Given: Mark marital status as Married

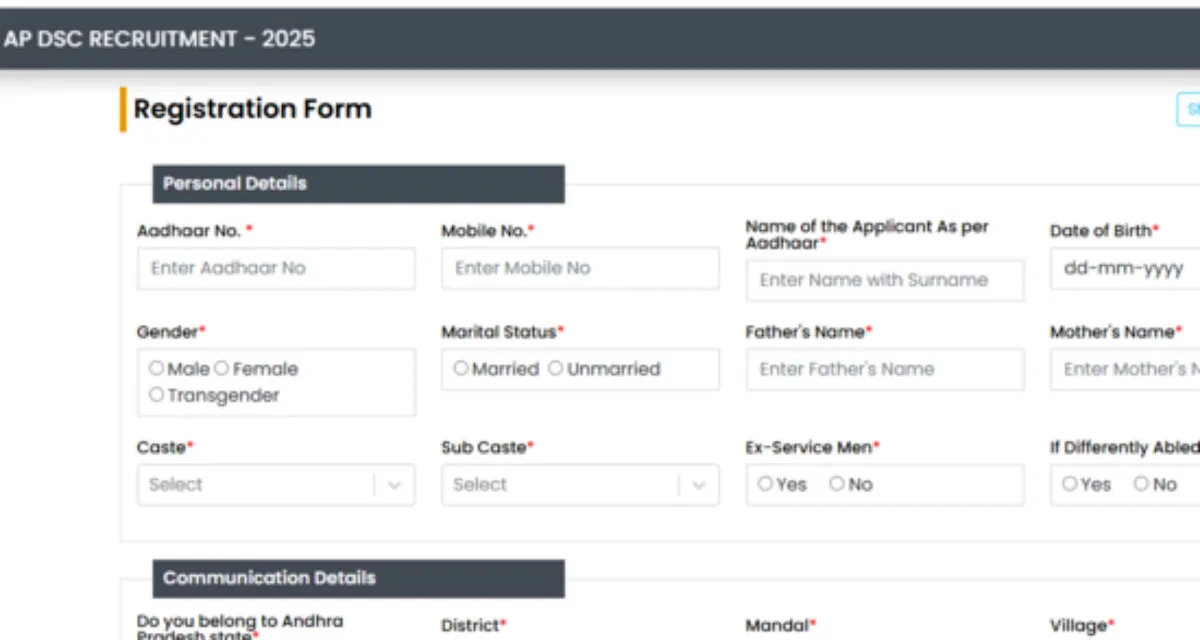Looking at the screenshot, I should pos(460,368).
